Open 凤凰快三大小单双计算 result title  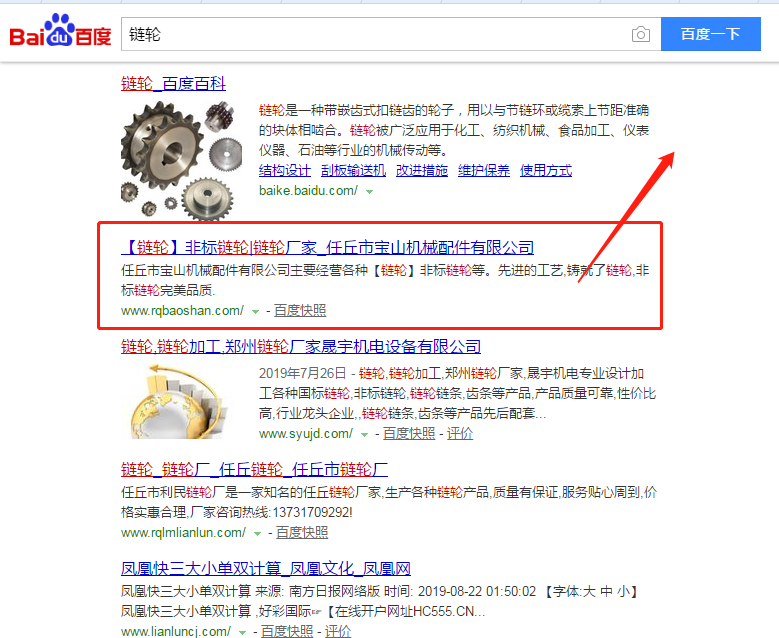tap(266, 568)
